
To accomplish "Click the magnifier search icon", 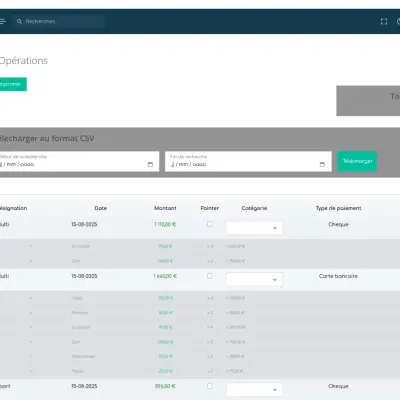I will (19, 21).
